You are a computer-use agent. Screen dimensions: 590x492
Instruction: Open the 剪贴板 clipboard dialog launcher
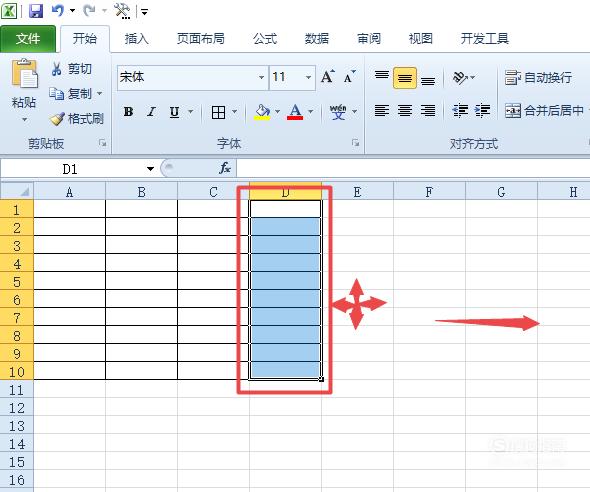click(x=103, y=143)
